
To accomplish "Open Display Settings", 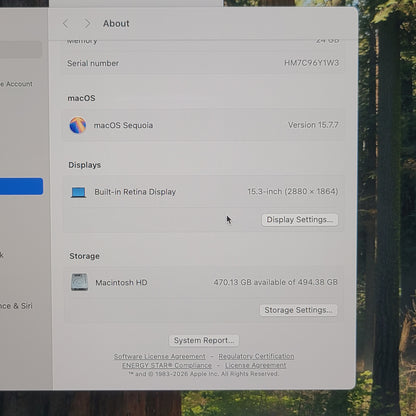I will pyautogui.click(x=300, y=220).
